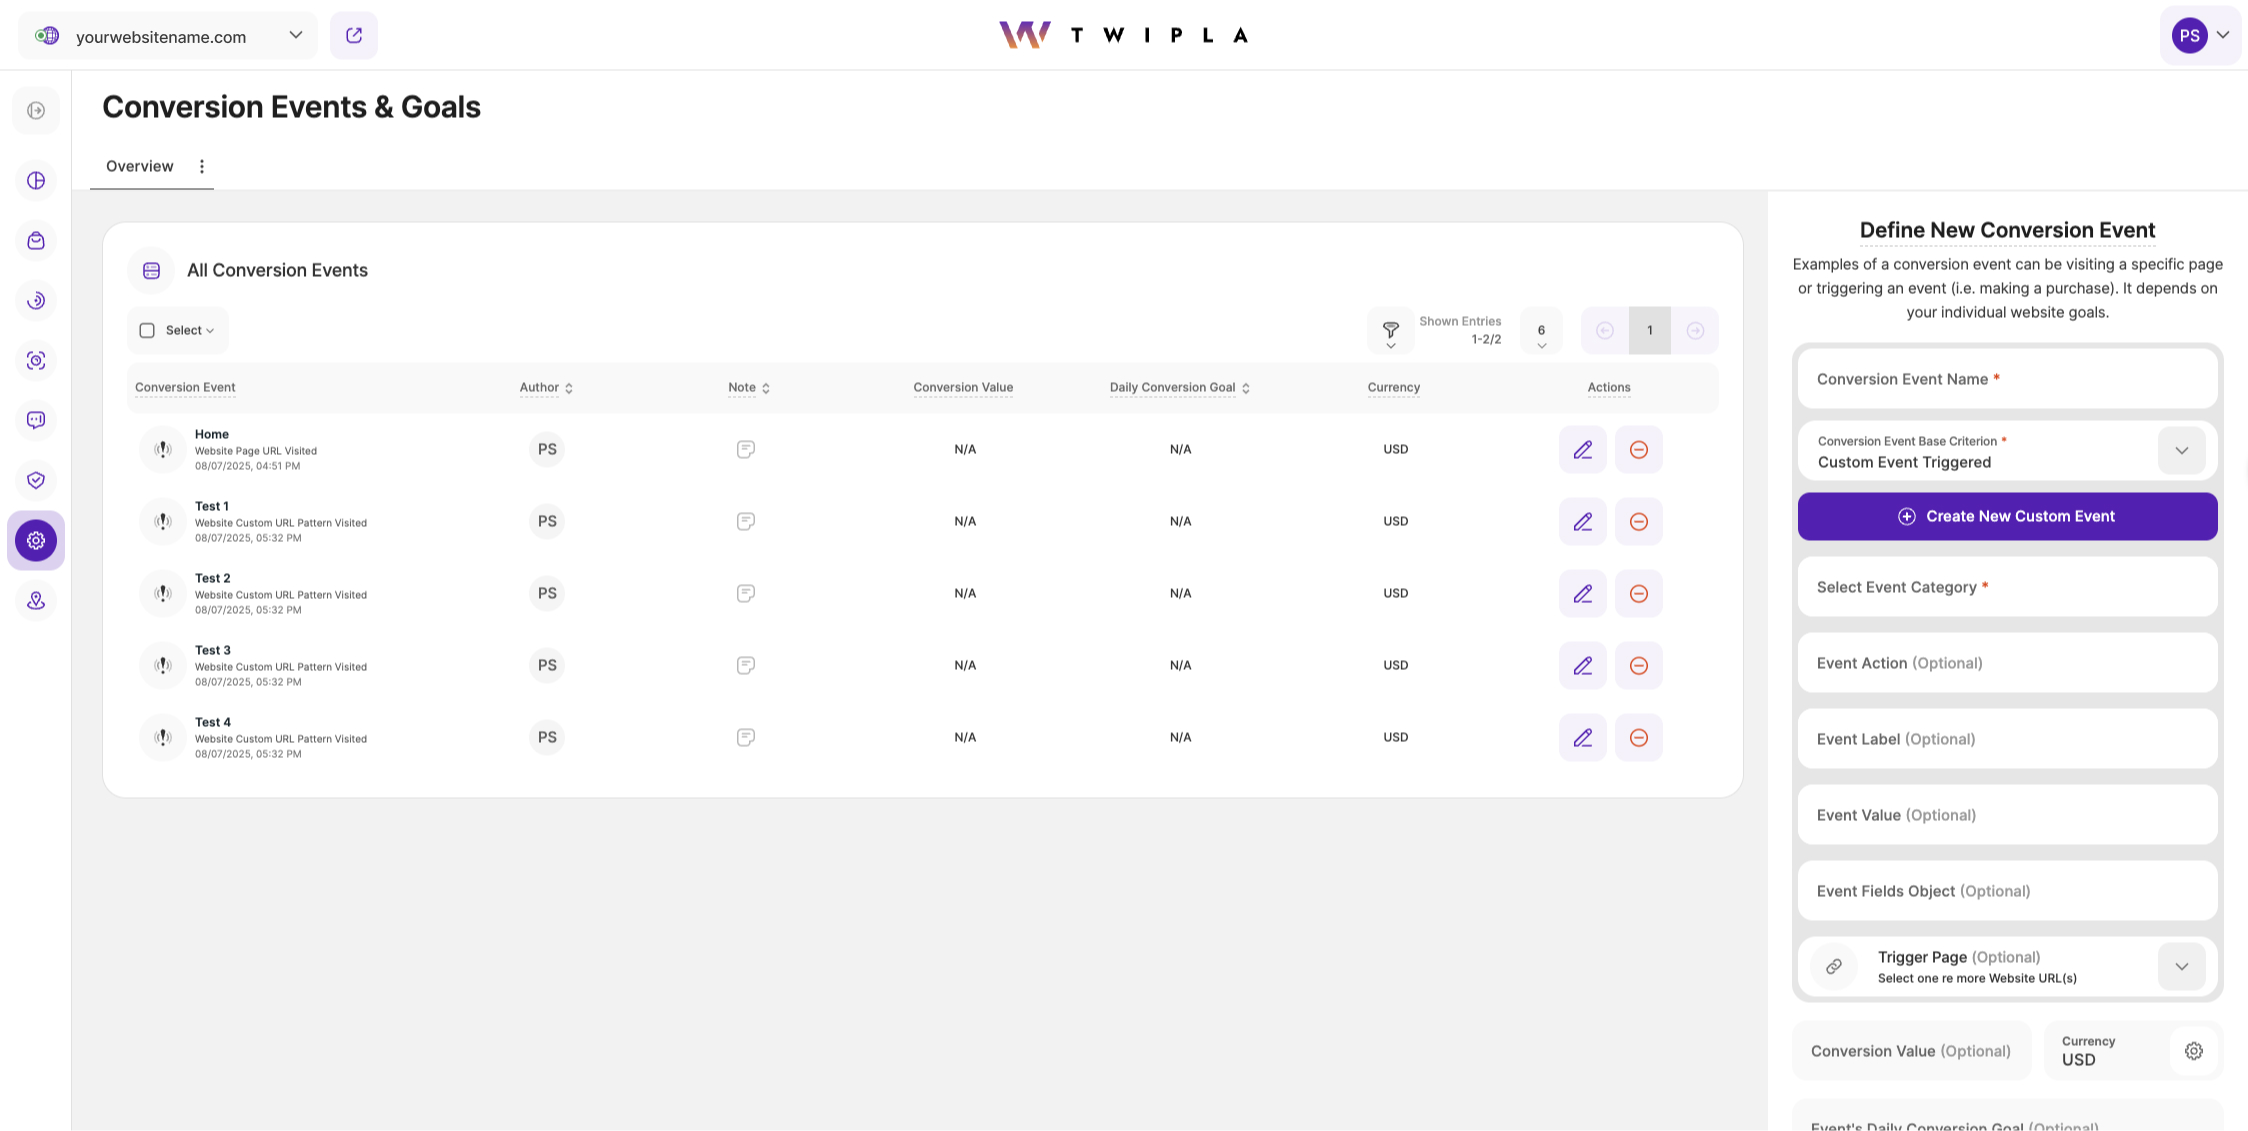
Task: Change entries per page count selector
Action: [x=1541, y=332]
